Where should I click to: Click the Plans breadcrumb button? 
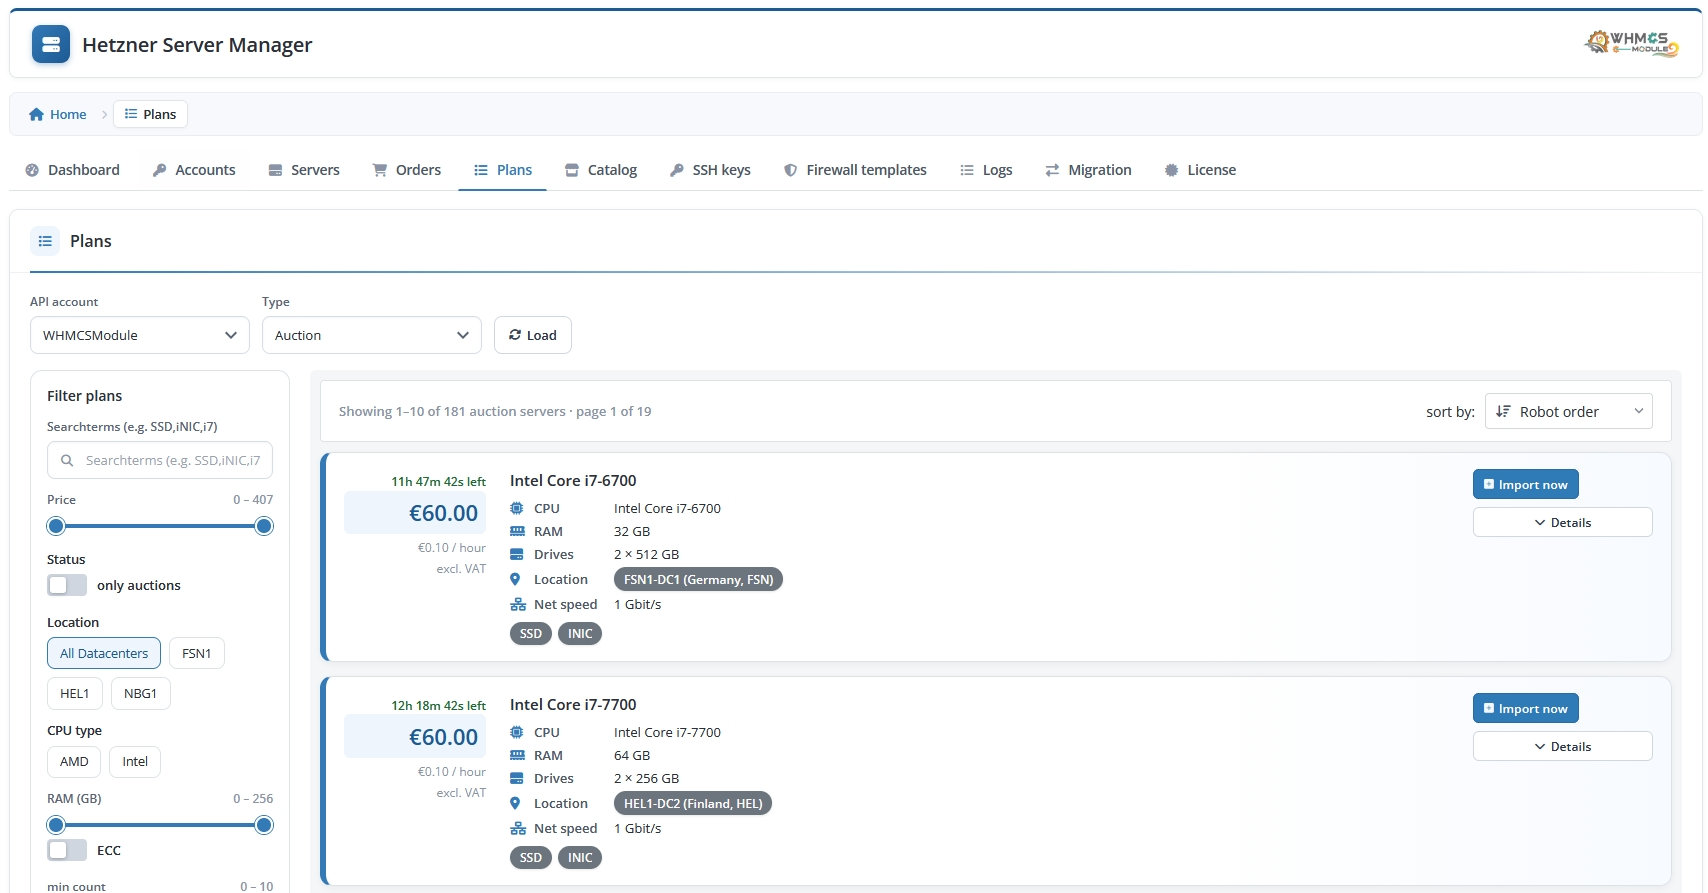(150, 114)
